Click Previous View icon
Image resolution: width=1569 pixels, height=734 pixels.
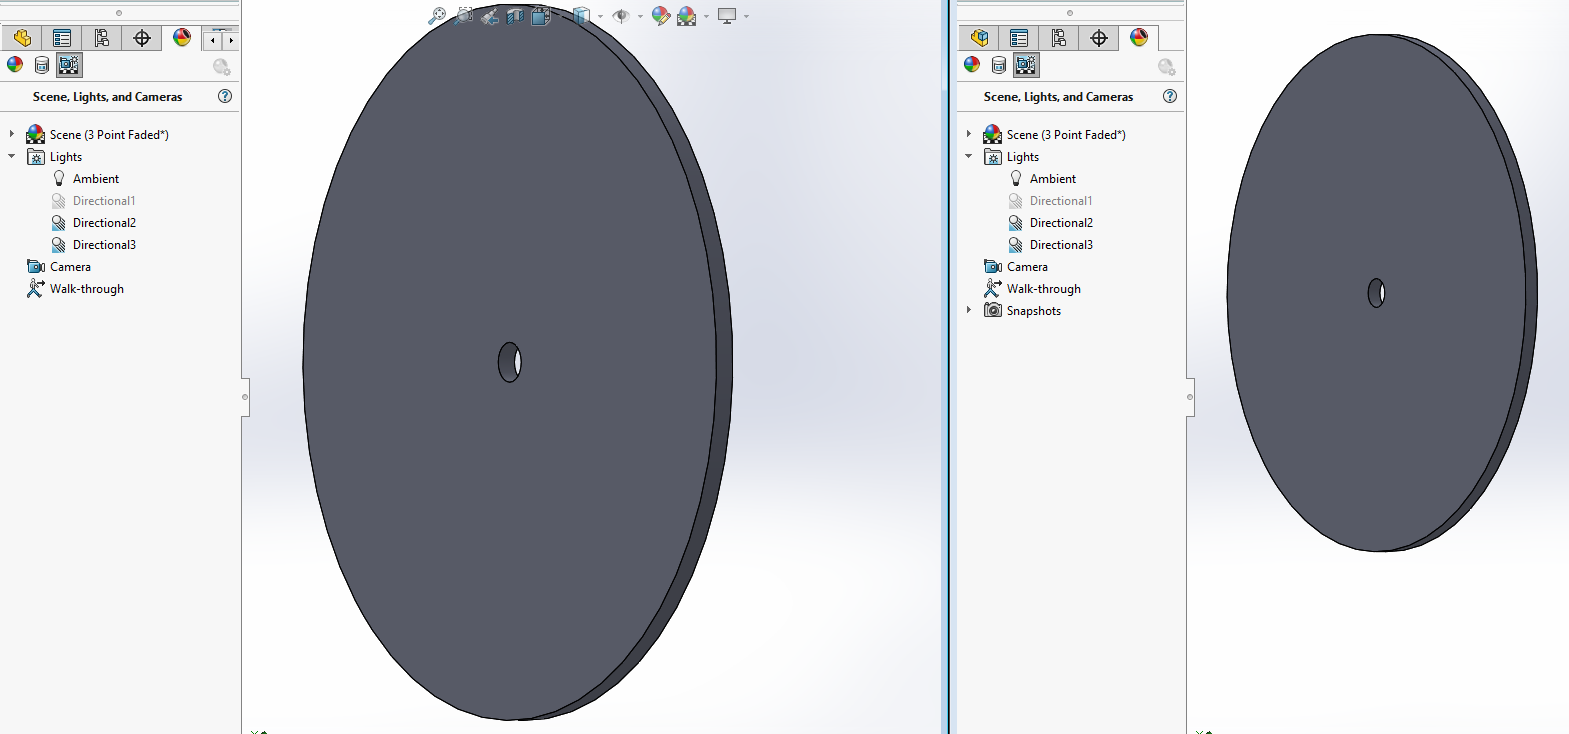(489, 16)
